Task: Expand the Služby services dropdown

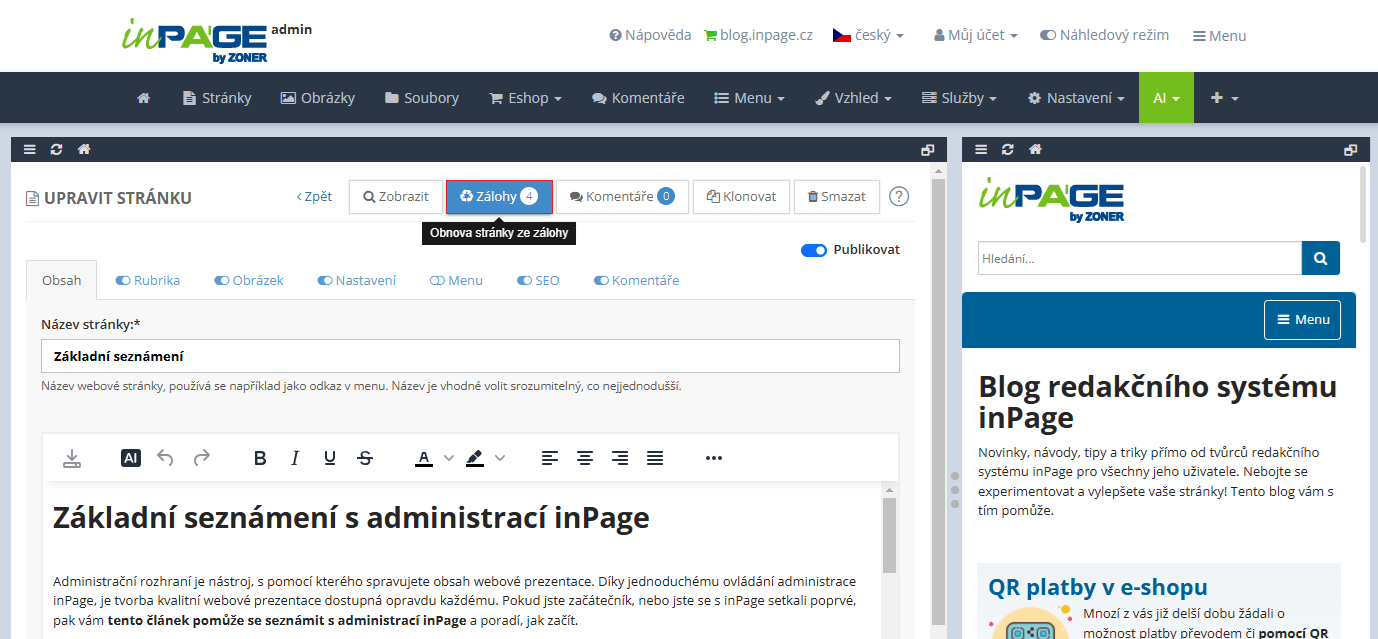Action: point(960,98)
